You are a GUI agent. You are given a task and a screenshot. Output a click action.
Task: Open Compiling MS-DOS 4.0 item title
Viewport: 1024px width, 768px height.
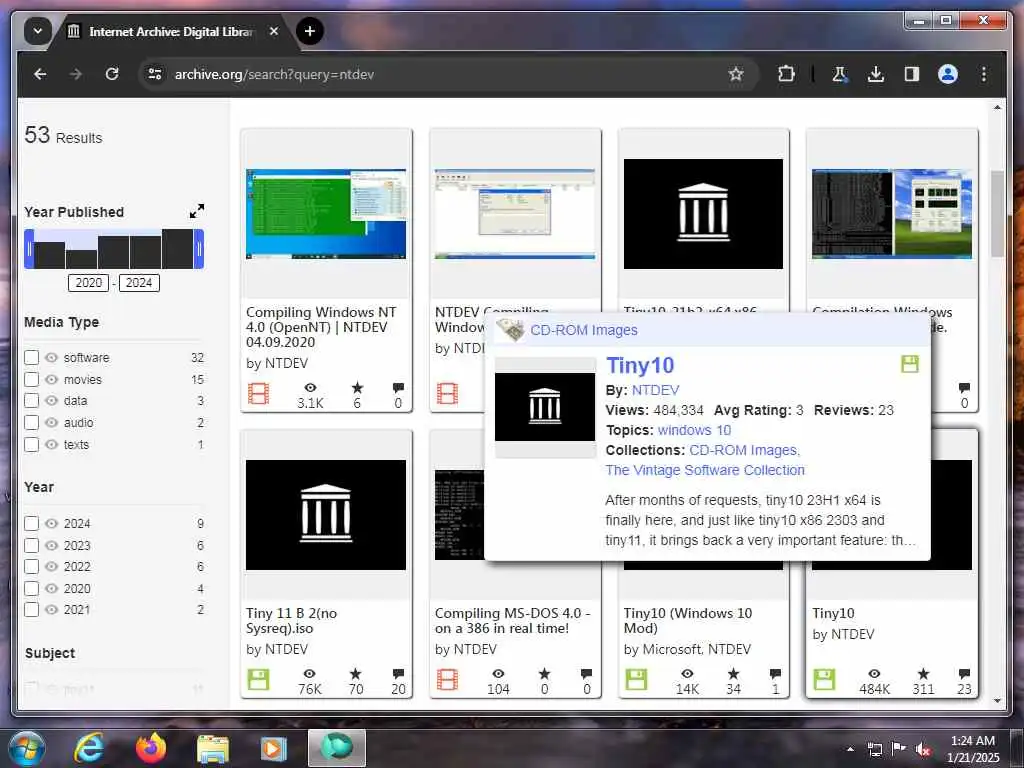[513, 620]
